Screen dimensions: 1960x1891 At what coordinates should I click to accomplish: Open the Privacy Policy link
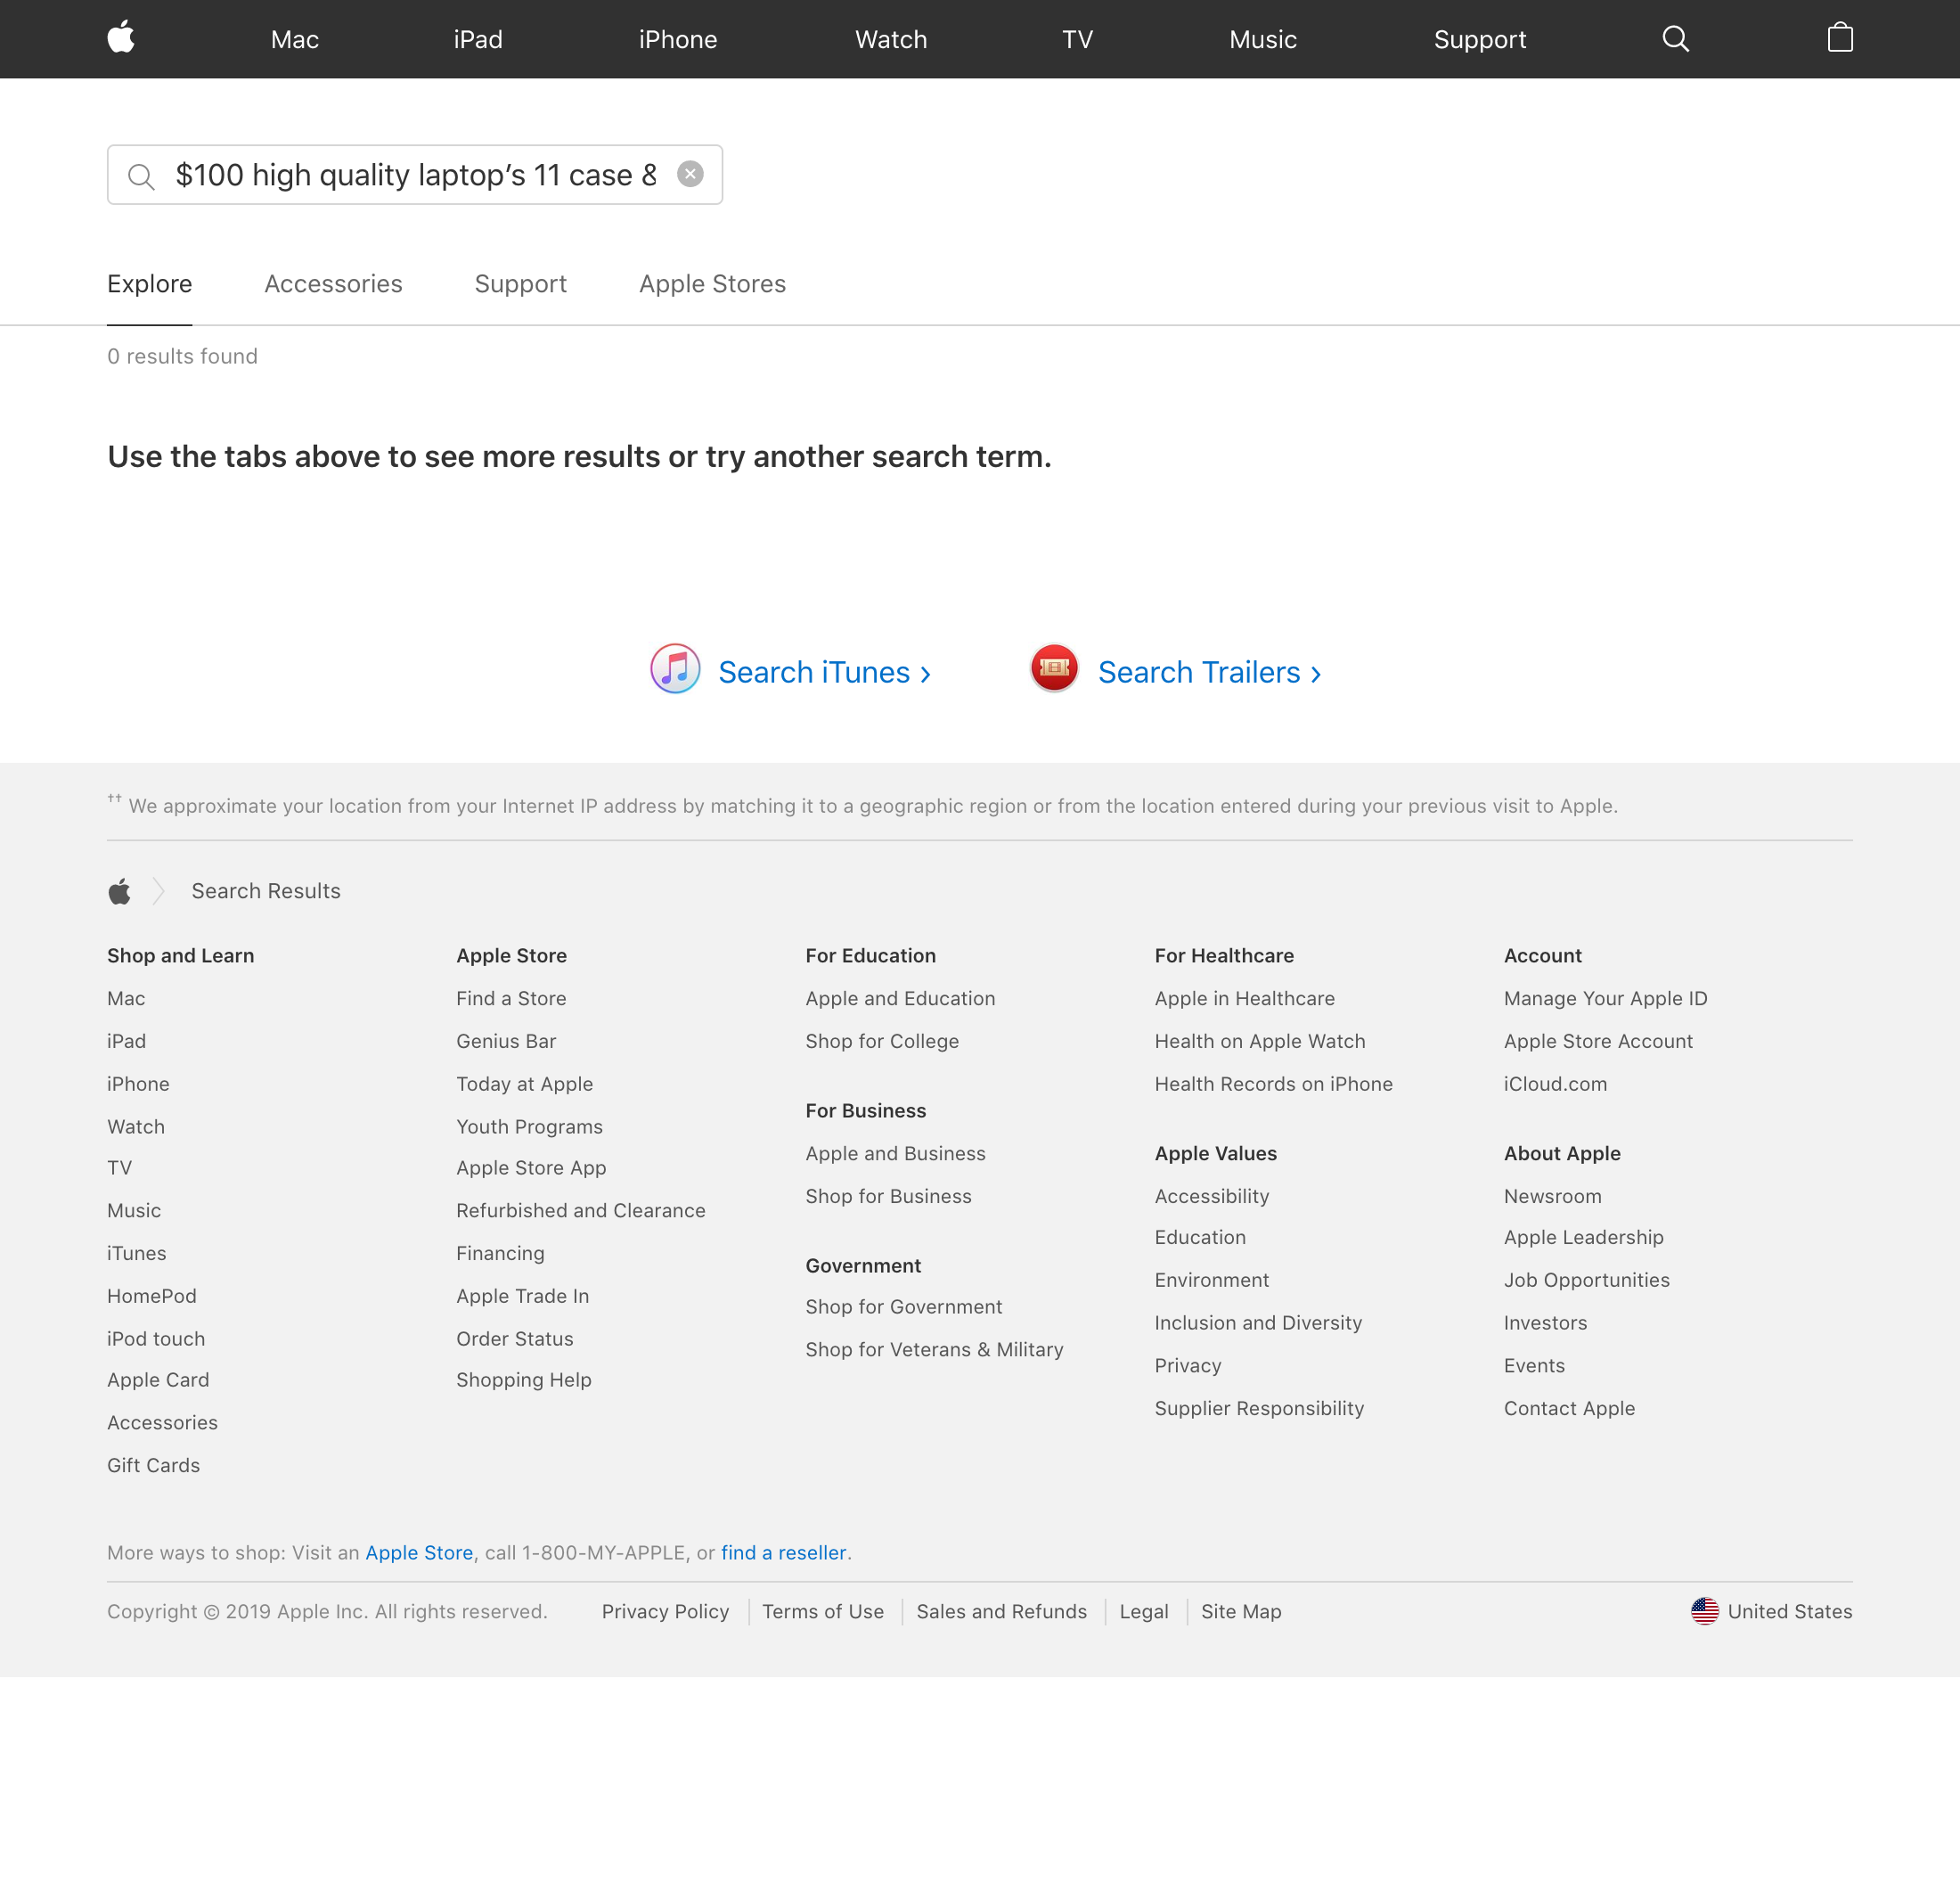tap(665, 1611)
